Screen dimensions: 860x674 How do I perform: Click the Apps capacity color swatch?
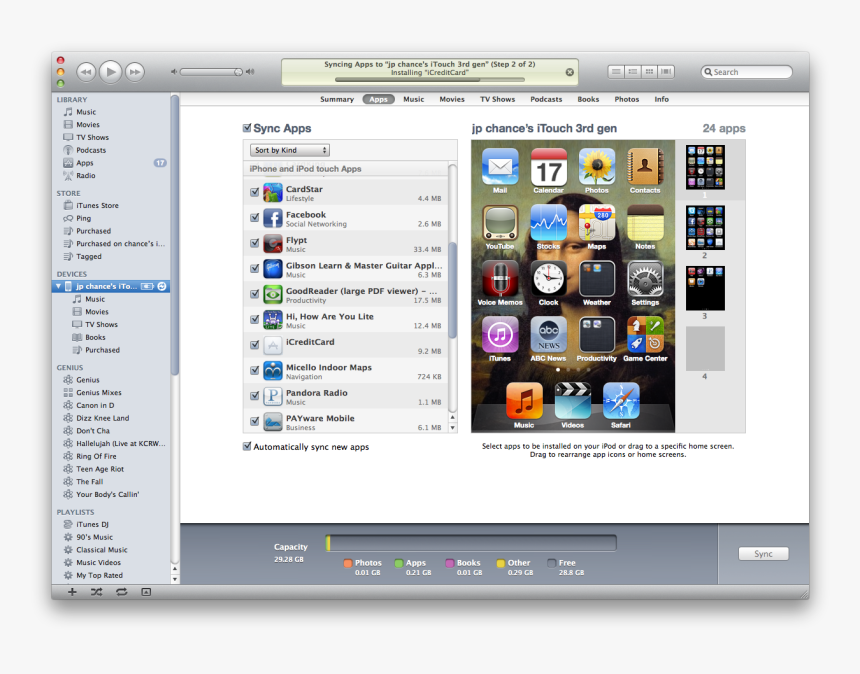(399, 563)
